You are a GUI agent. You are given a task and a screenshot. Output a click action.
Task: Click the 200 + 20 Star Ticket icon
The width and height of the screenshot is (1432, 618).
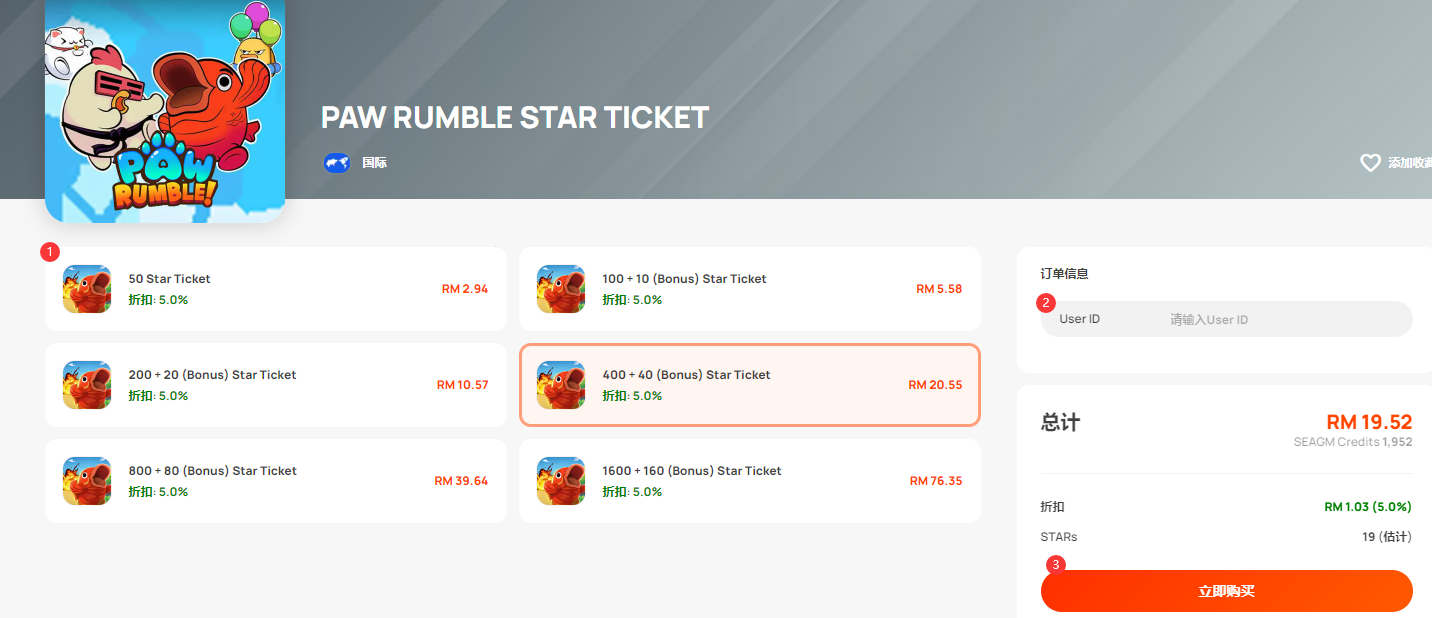pyautogui.click(x=87, y=385)
